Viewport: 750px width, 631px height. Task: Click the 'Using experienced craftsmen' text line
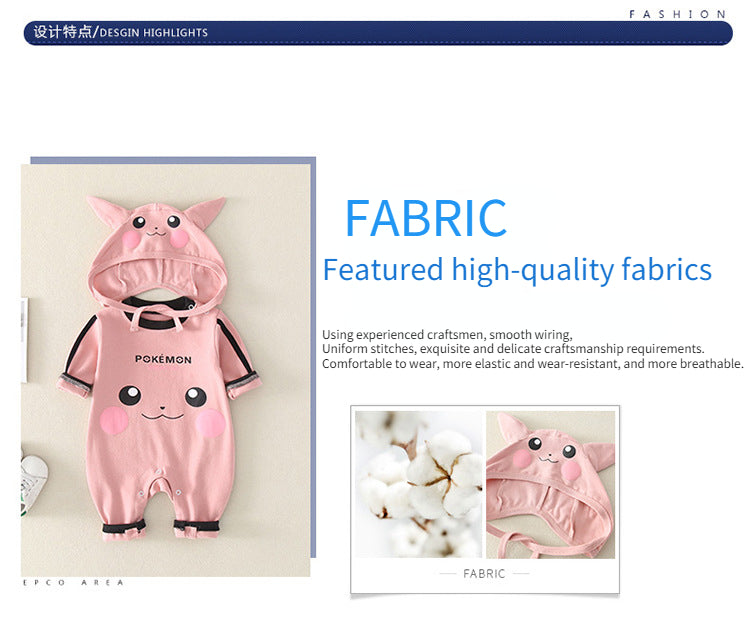(446, 334)
